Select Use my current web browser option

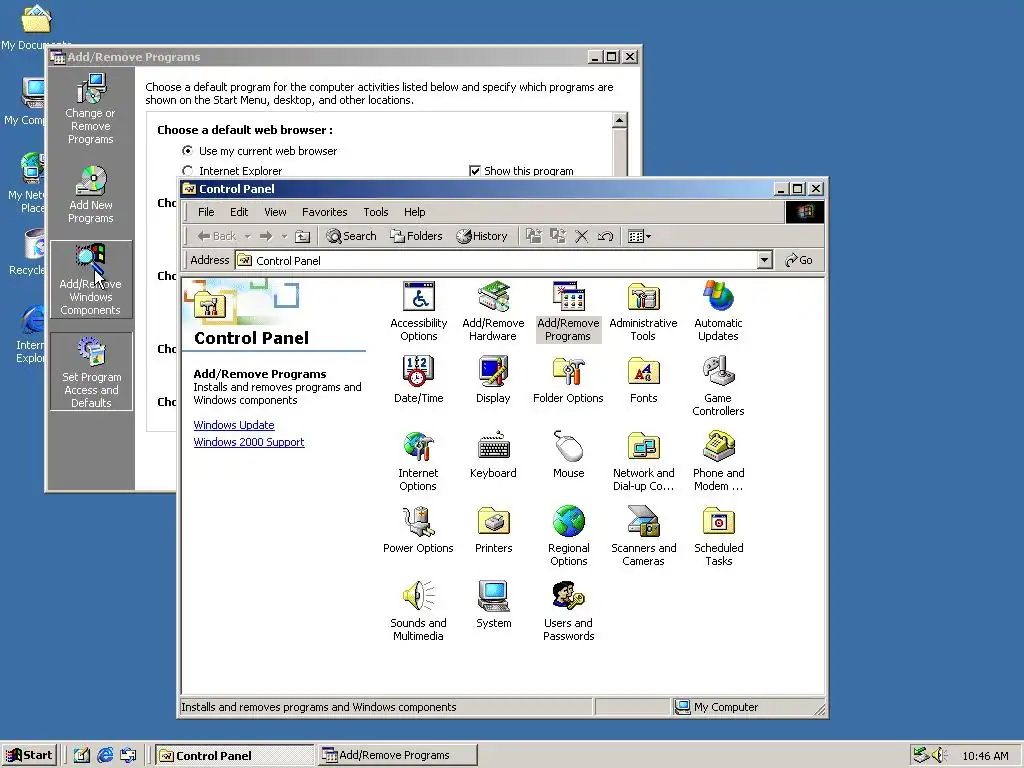(x=259, y=151)
